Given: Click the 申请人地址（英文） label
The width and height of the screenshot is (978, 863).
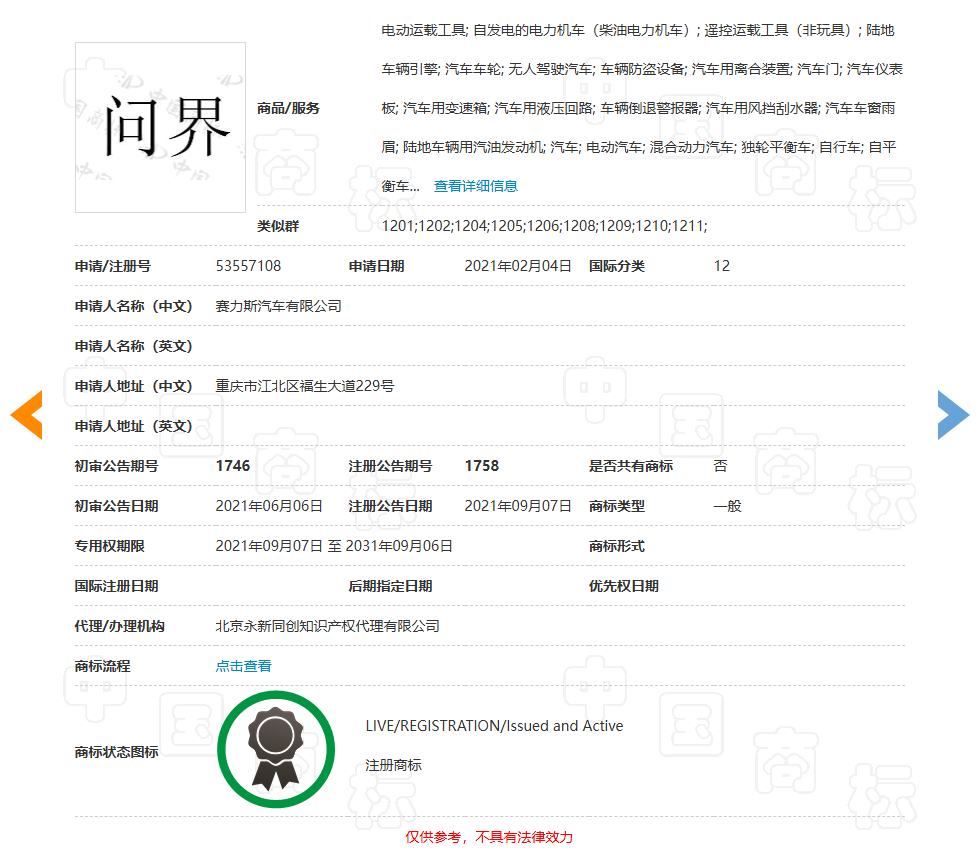Looking at the screenshot, I should pyautogui.click(x=133, y=426).
